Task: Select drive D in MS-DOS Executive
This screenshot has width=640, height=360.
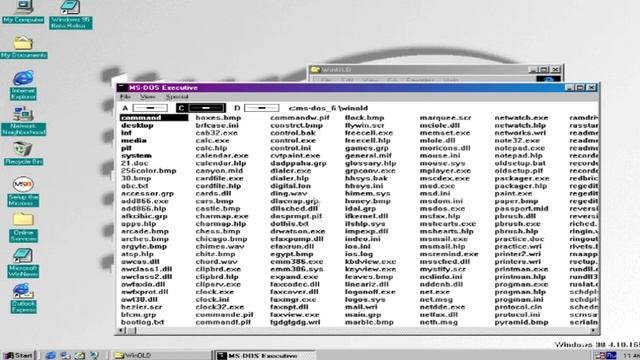Action: (256, 108)
